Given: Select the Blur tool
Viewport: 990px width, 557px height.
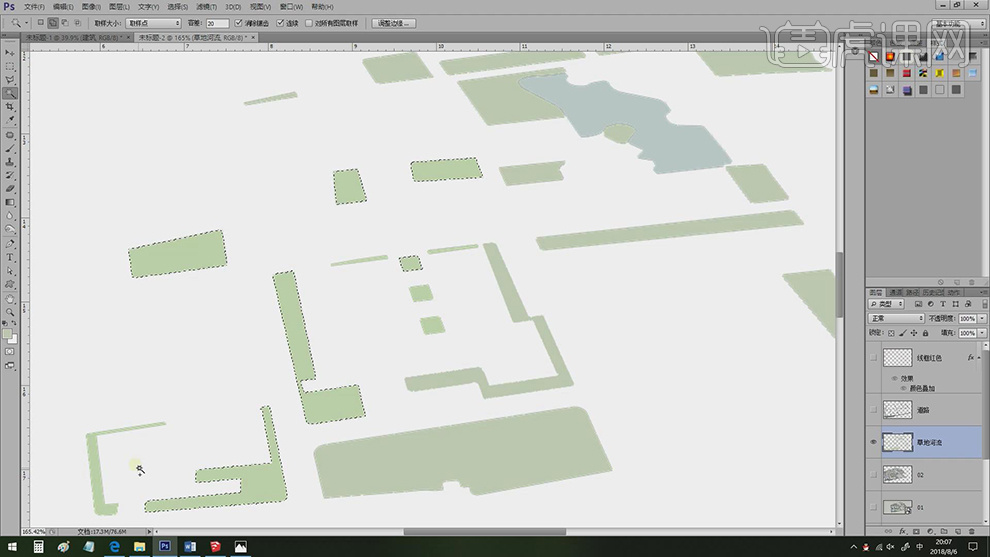Looking at the screenshot, I should pos(9,215).
